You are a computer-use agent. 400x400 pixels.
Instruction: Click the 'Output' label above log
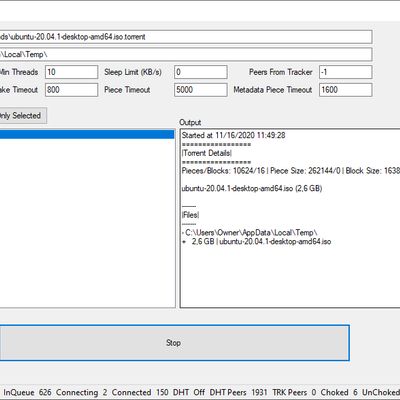[190, 122]
